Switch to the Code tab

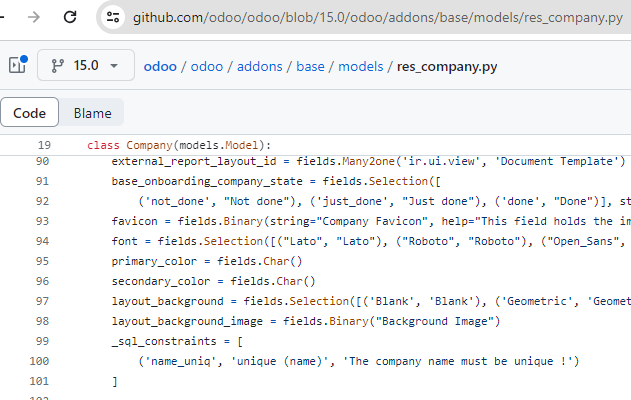30,113
